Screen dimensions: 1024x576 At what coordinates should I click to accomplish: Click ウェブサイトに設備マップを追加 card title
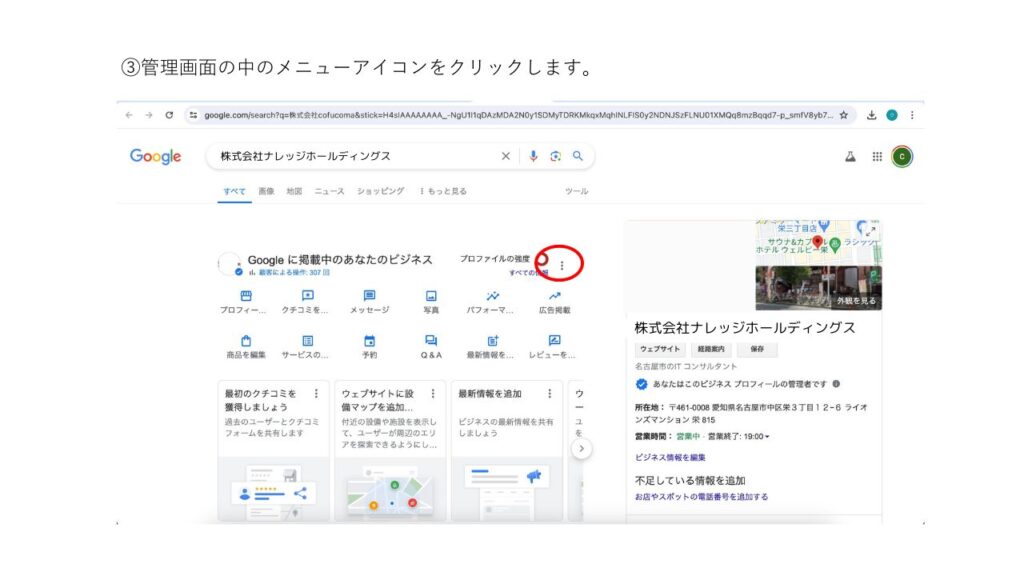pyautogui.click(x=378, y=400)
